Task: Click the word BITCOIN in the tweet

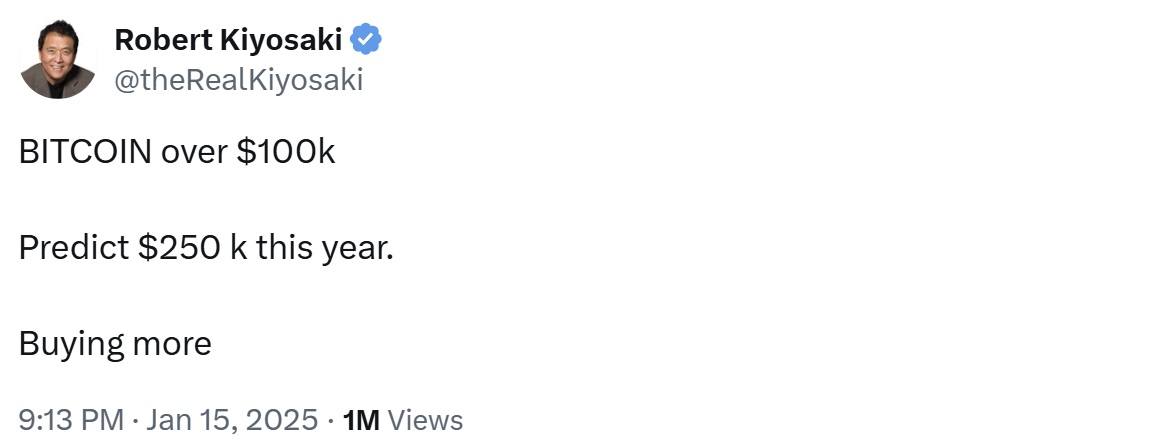Action: pyautogui.click(x=85, y=152)
